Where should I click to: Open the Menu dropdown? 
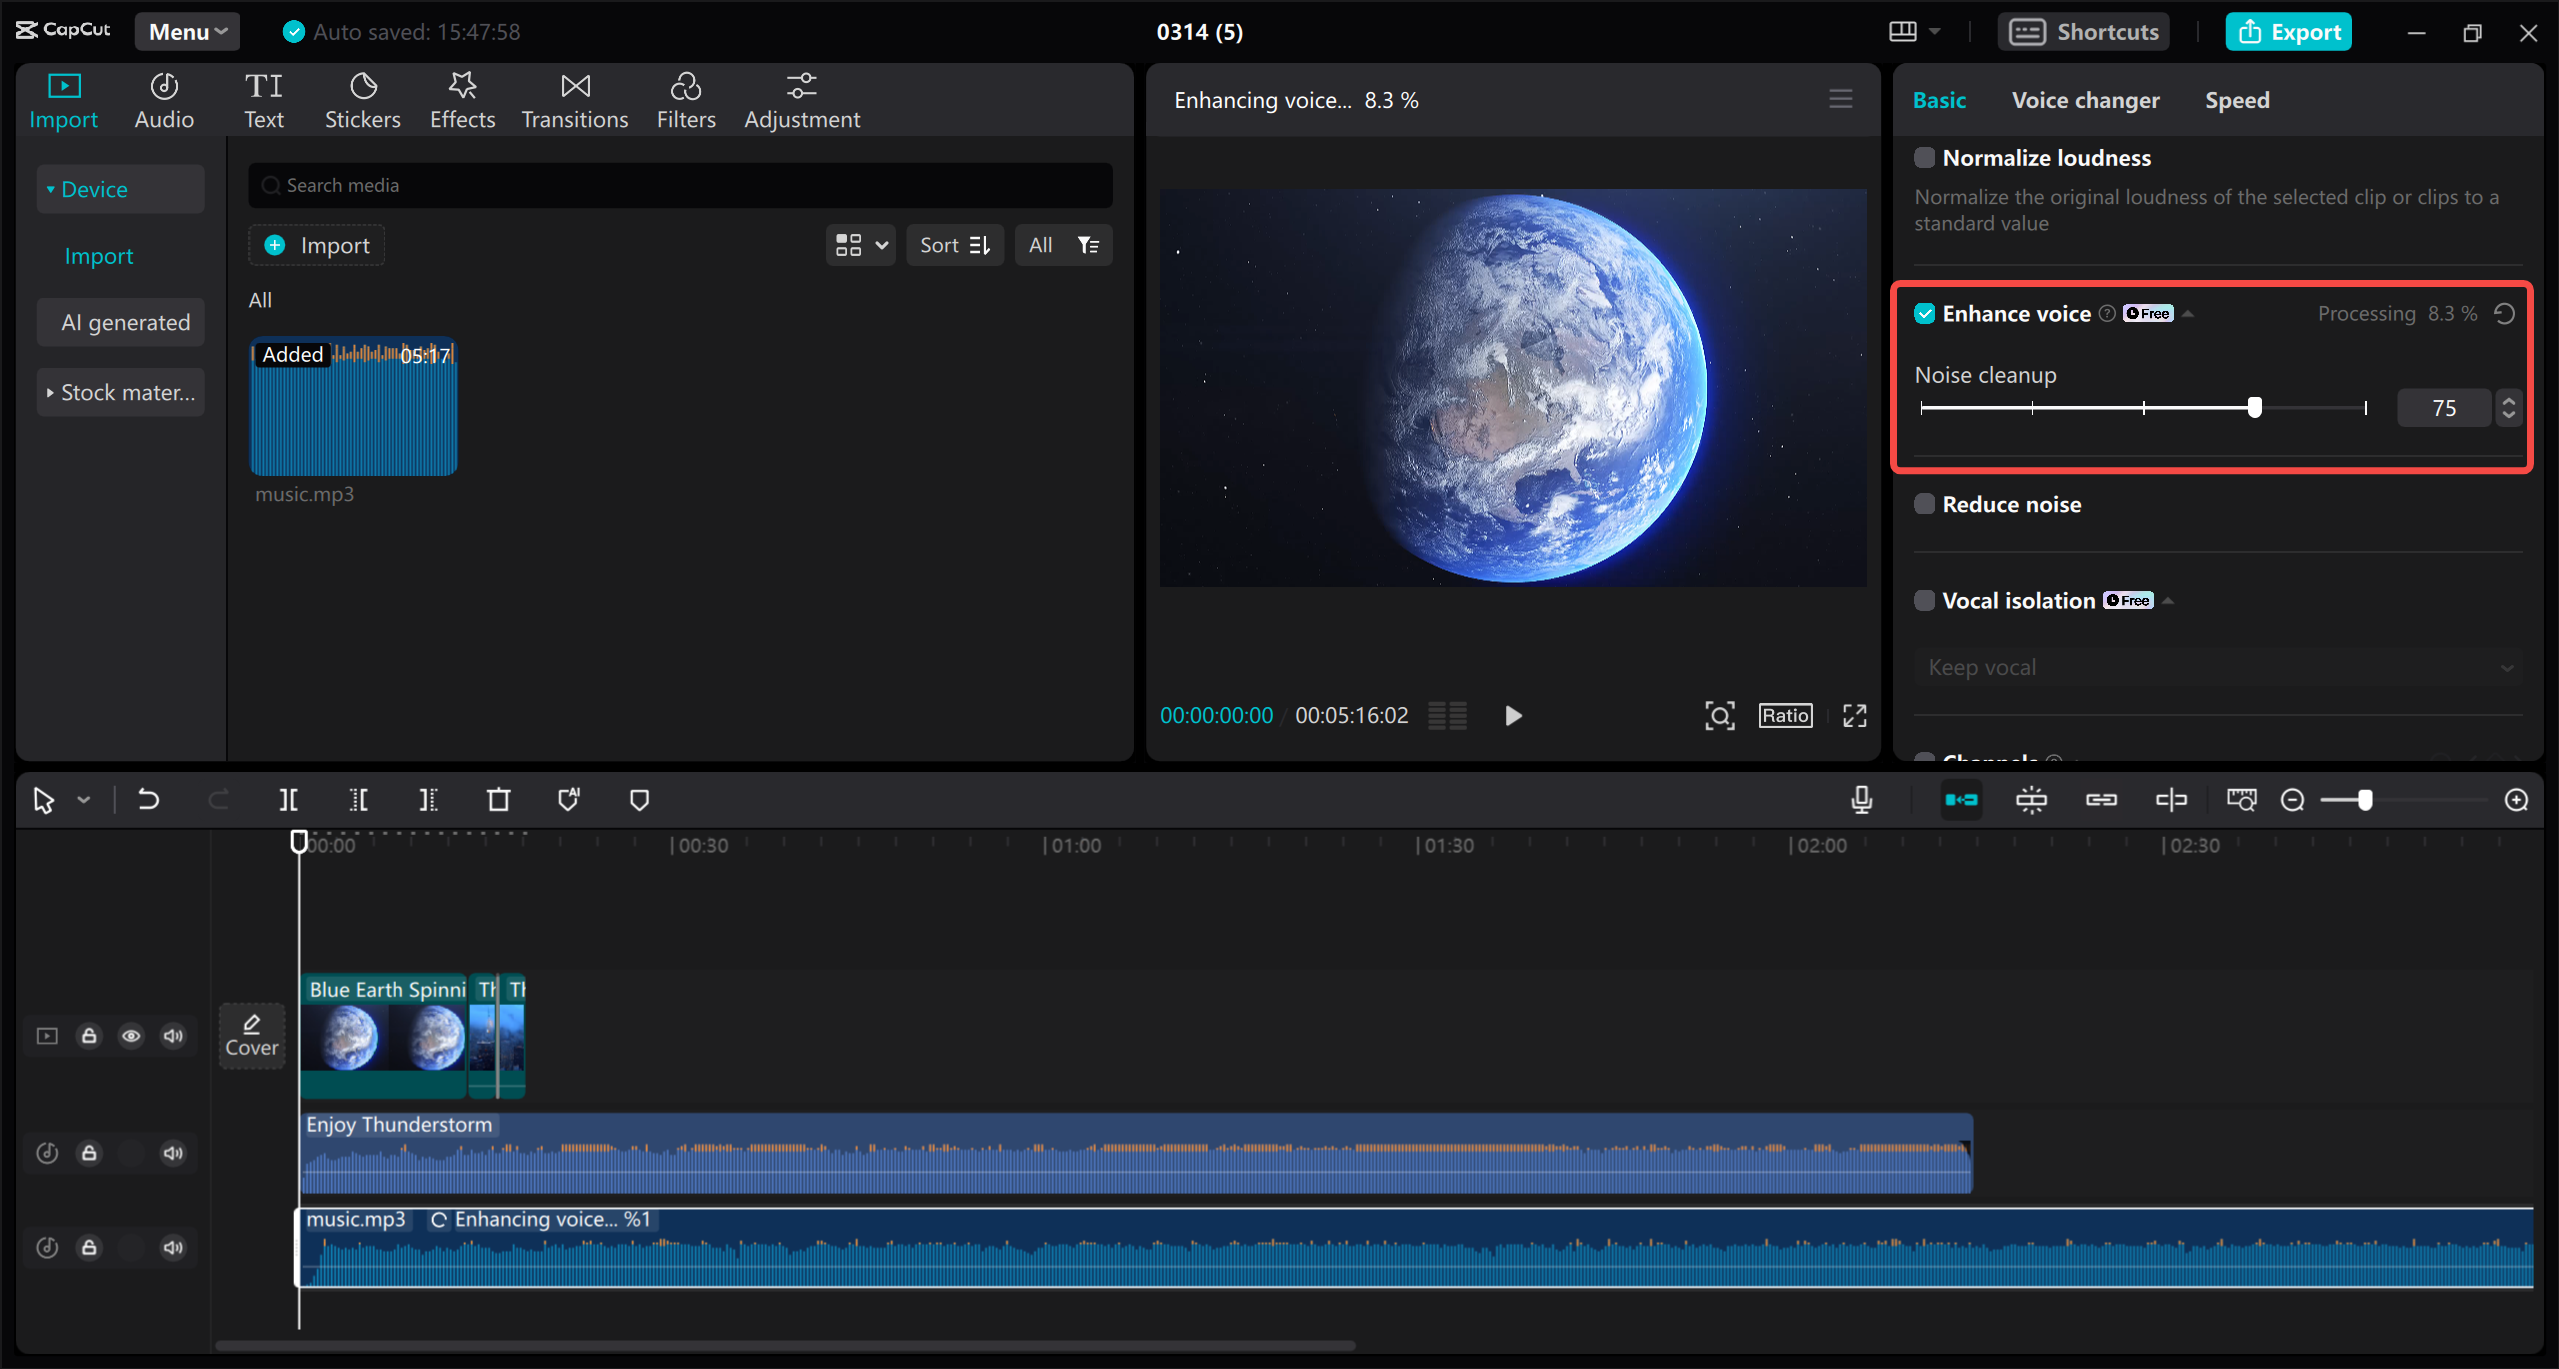click(x=186, y=31)
